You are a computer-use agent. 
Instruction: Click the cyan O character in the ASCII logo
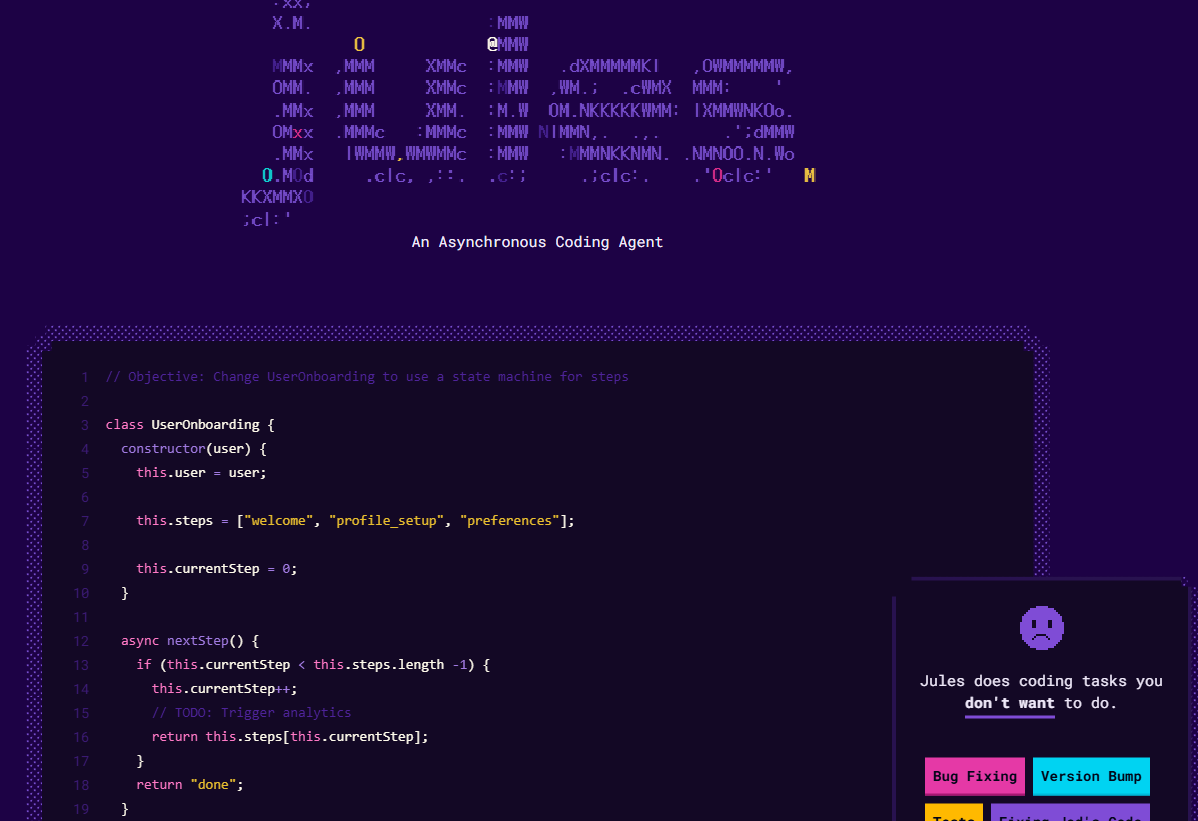tap(267, 176)
